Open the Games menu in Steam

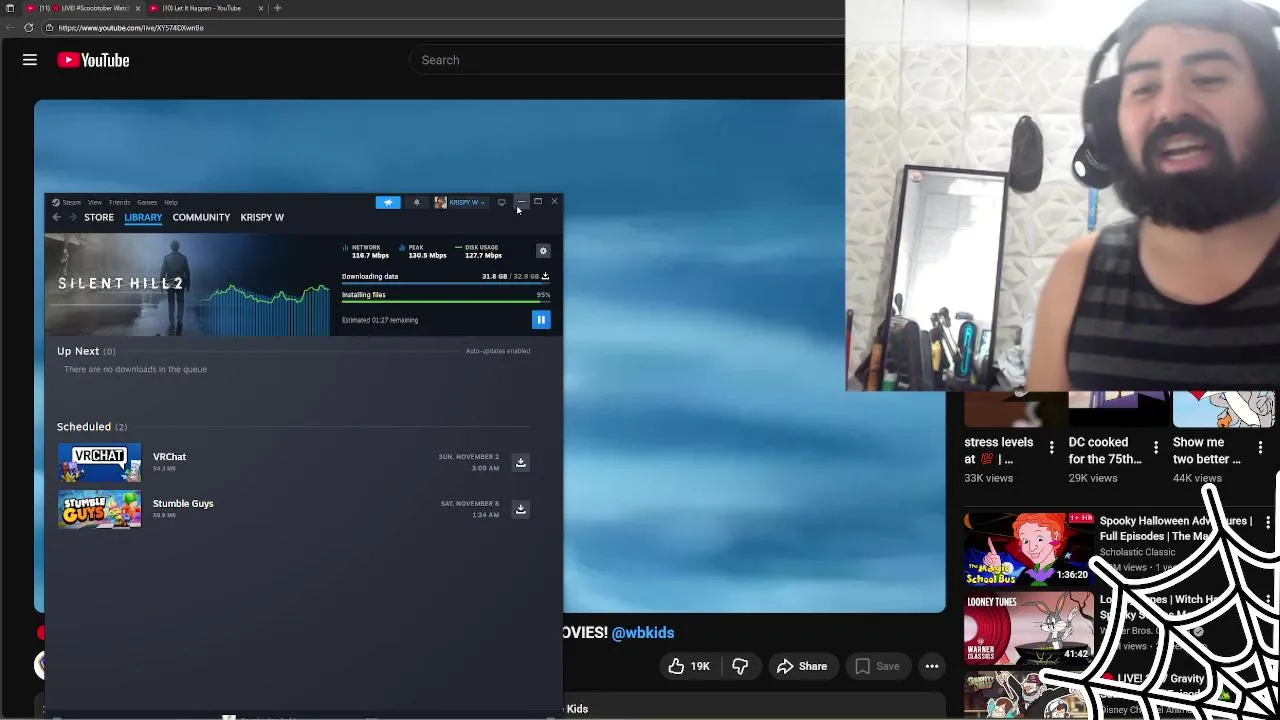point(147,202)
